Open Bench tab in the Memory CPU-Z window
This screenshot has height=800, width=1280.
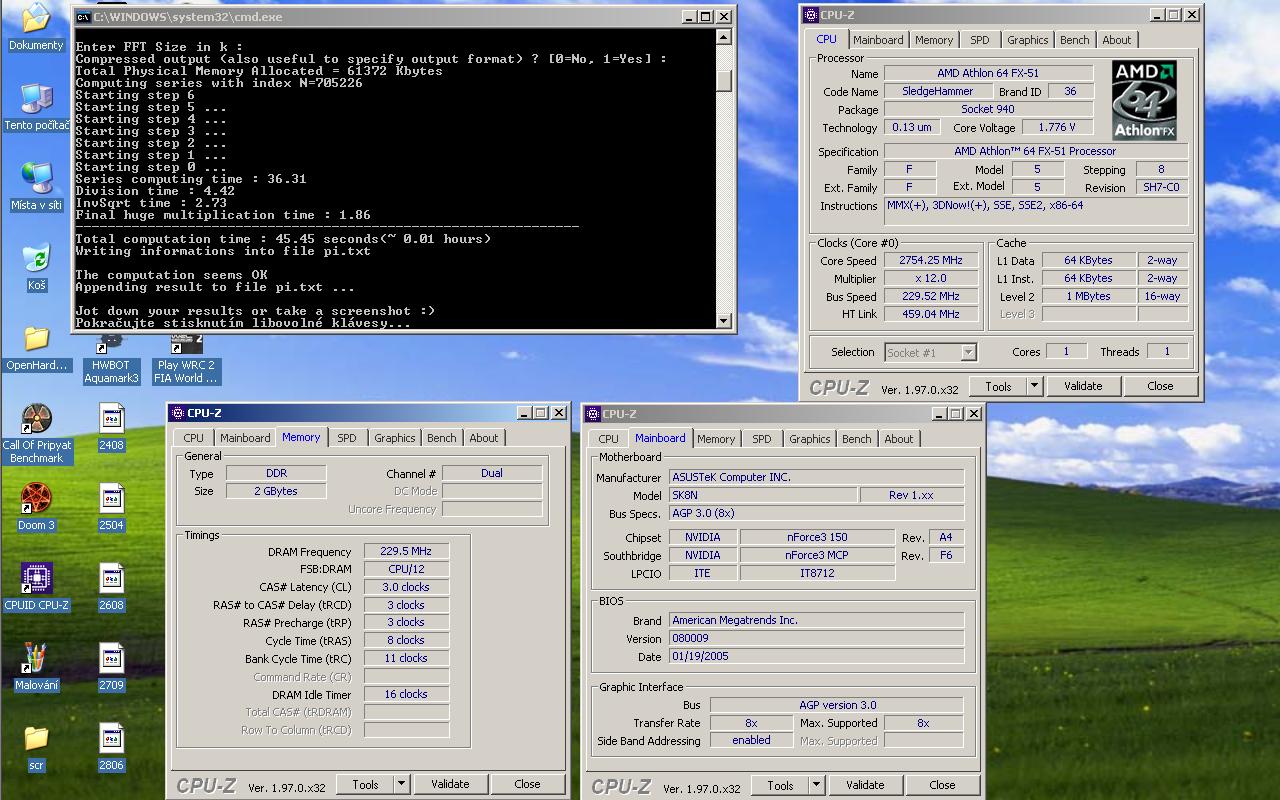442,438
